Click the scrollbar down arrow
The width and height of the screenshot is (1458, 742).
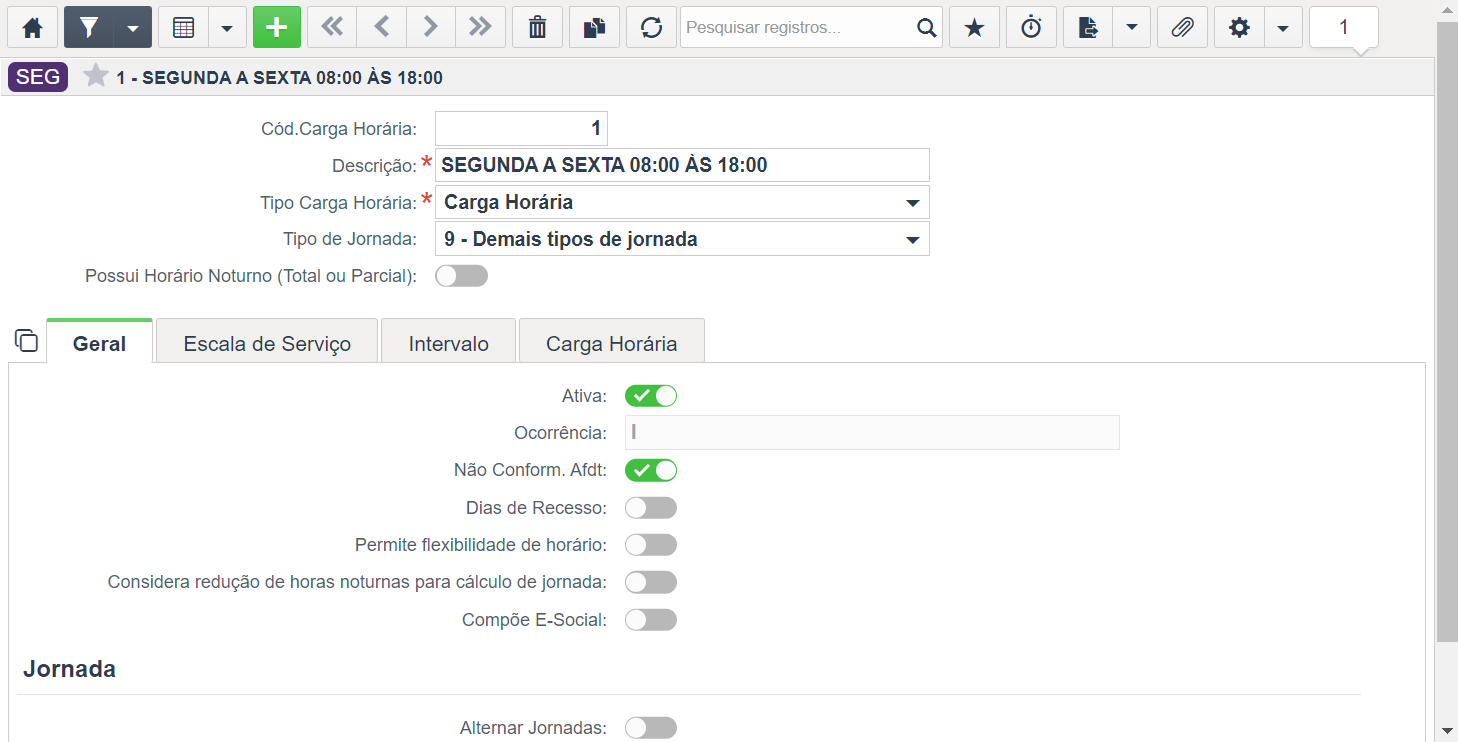click(1447, 732)
